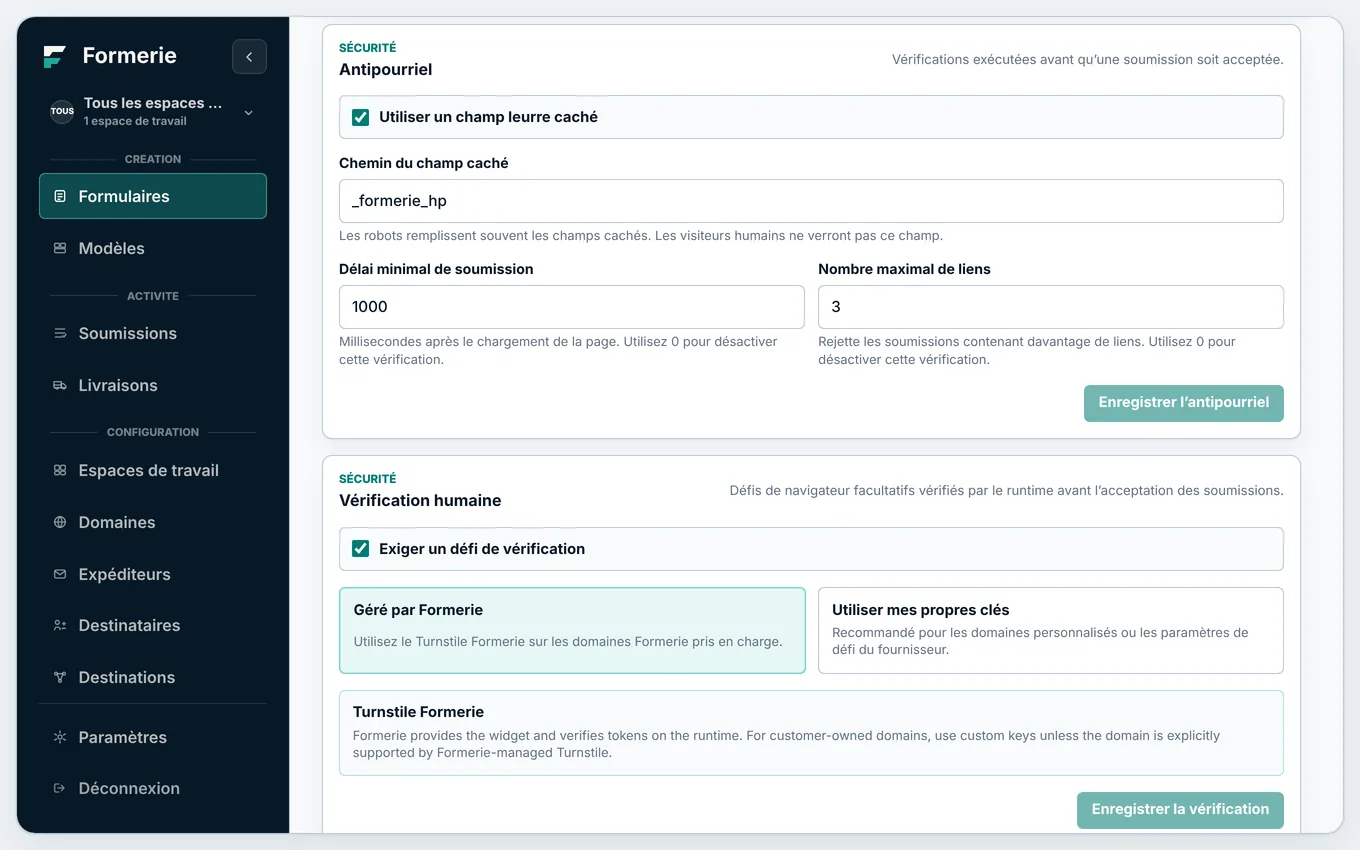Image resolution: width=1360 pixels, height=850 pixels.
Task: Focus the 'Chemin du champ caché' field
Action: [811, 201]
